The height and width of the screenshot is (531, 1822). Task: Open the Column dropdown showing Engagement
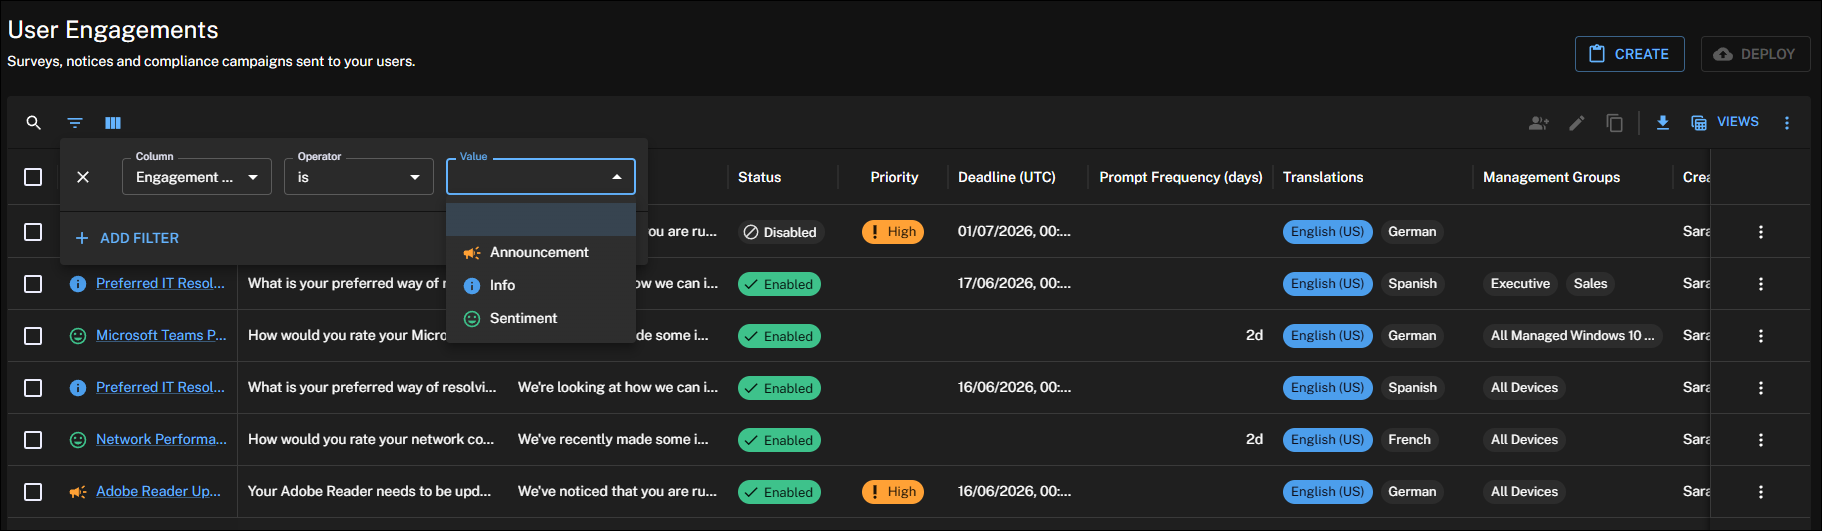tap(197, 177)
